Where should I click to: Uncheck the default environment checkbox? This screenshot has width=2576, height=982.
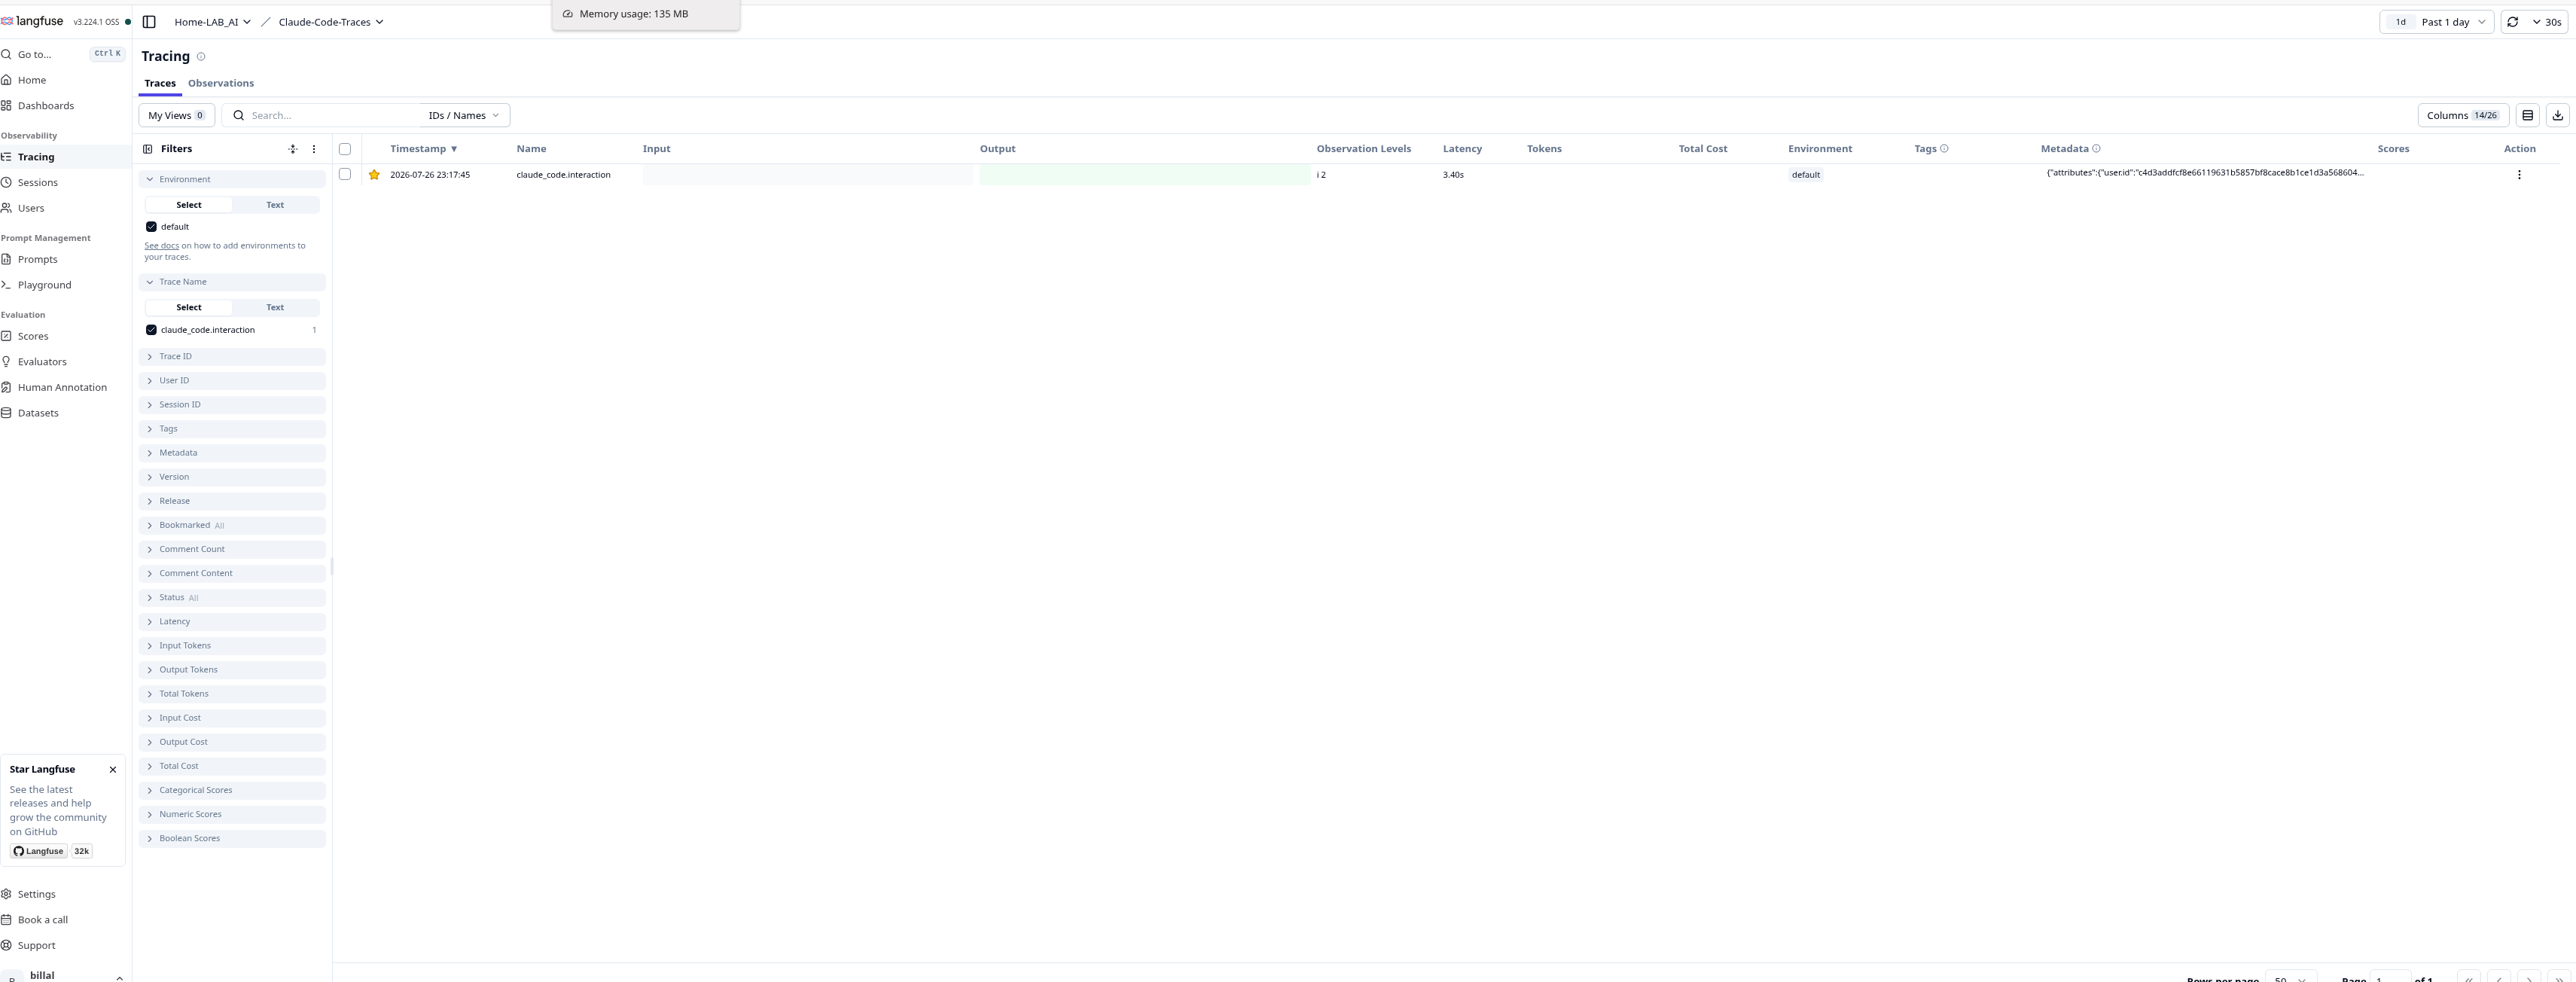(152, 227)
